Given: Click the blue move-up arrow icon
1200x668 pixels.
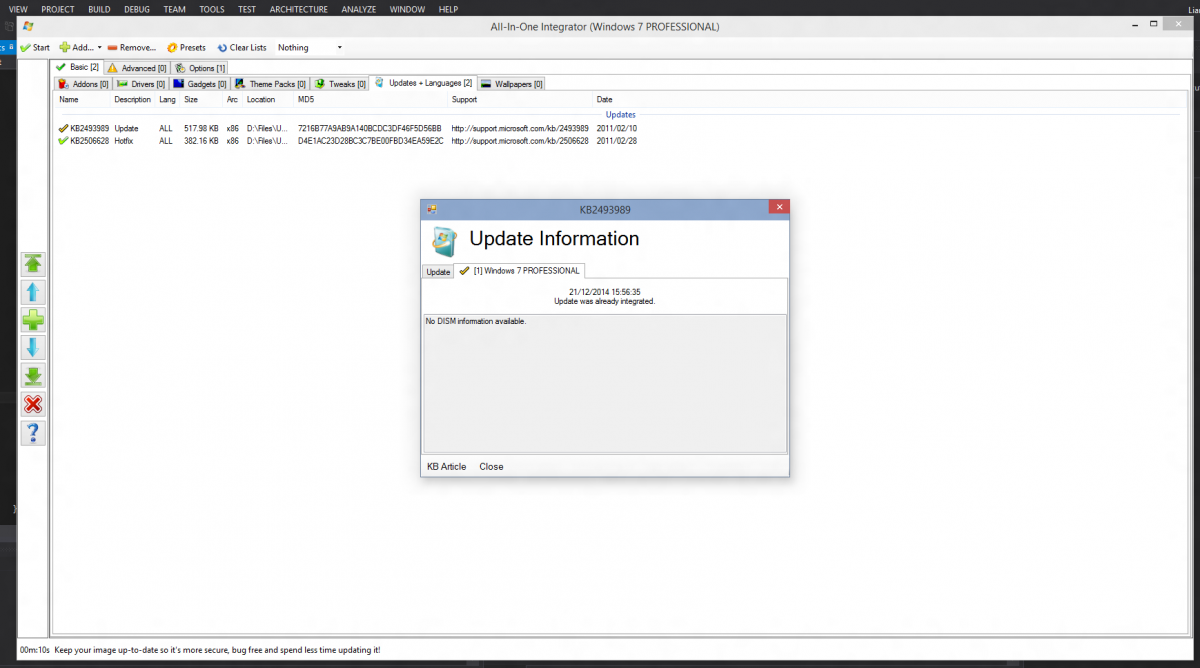Looking at the screenshot, I should pyautogui.click(x=33, y=292).
